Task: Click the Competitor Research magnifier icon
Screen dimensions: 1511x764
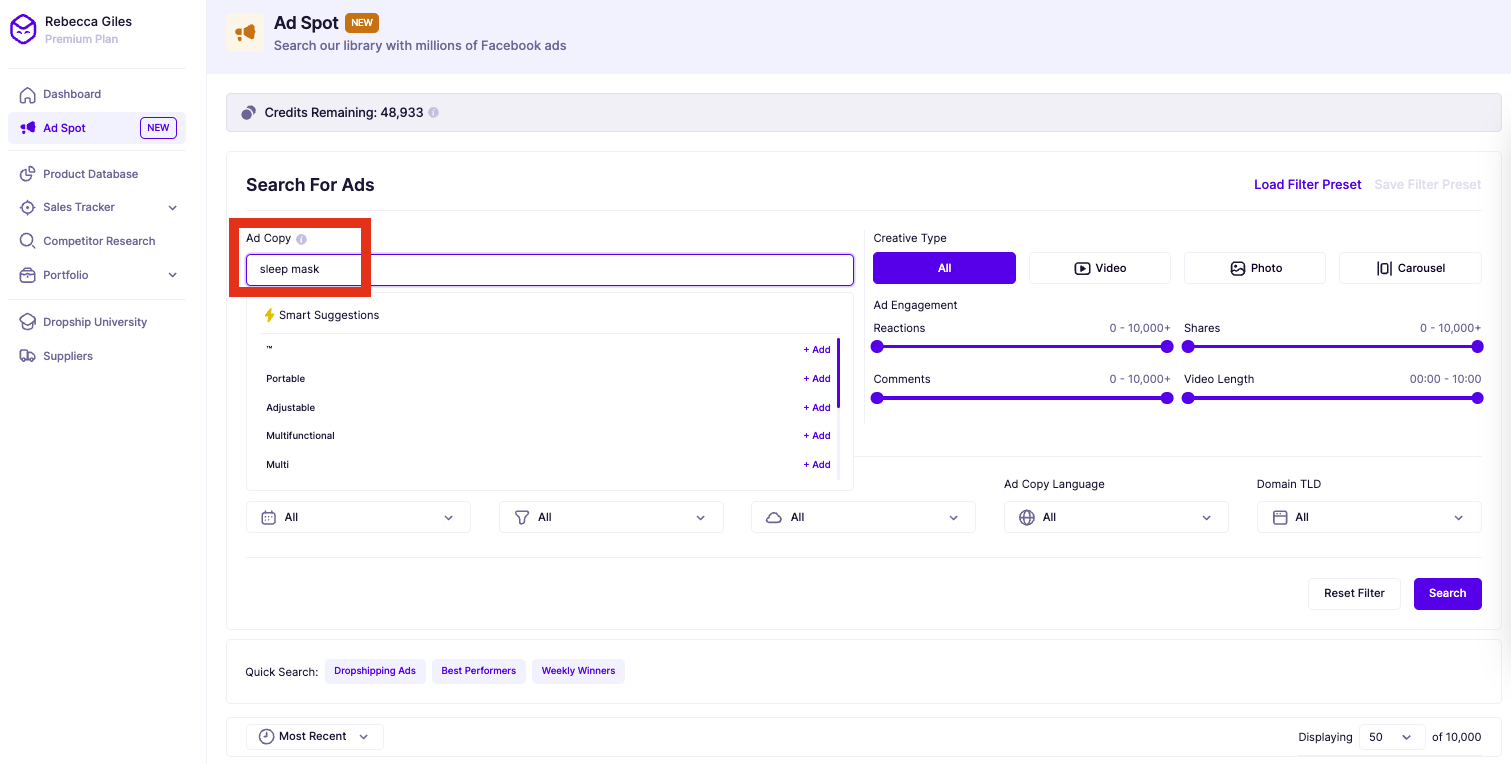Action: tap(29, 241)
